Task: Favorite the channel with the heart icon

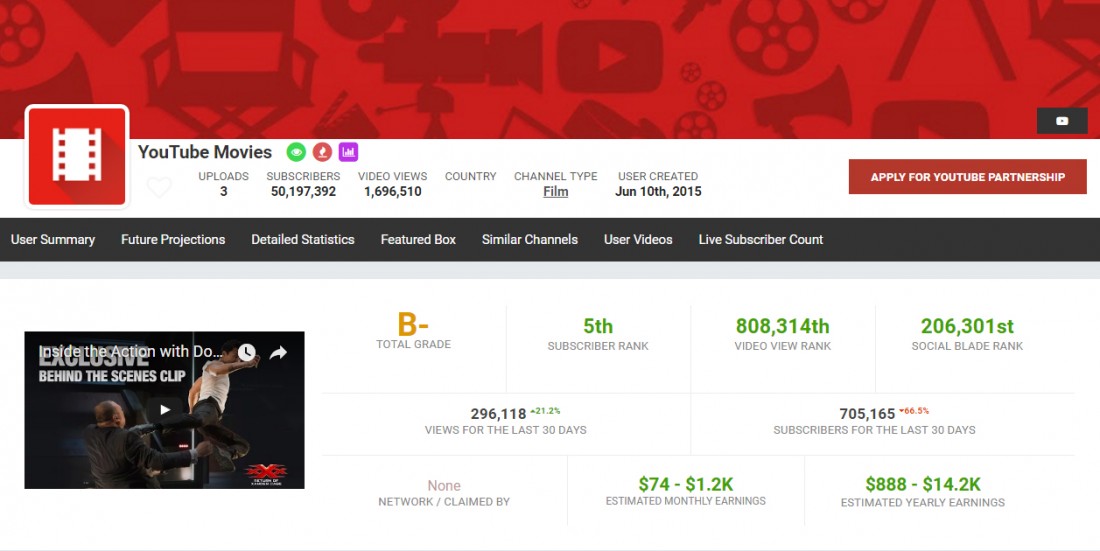Action: 159,187
